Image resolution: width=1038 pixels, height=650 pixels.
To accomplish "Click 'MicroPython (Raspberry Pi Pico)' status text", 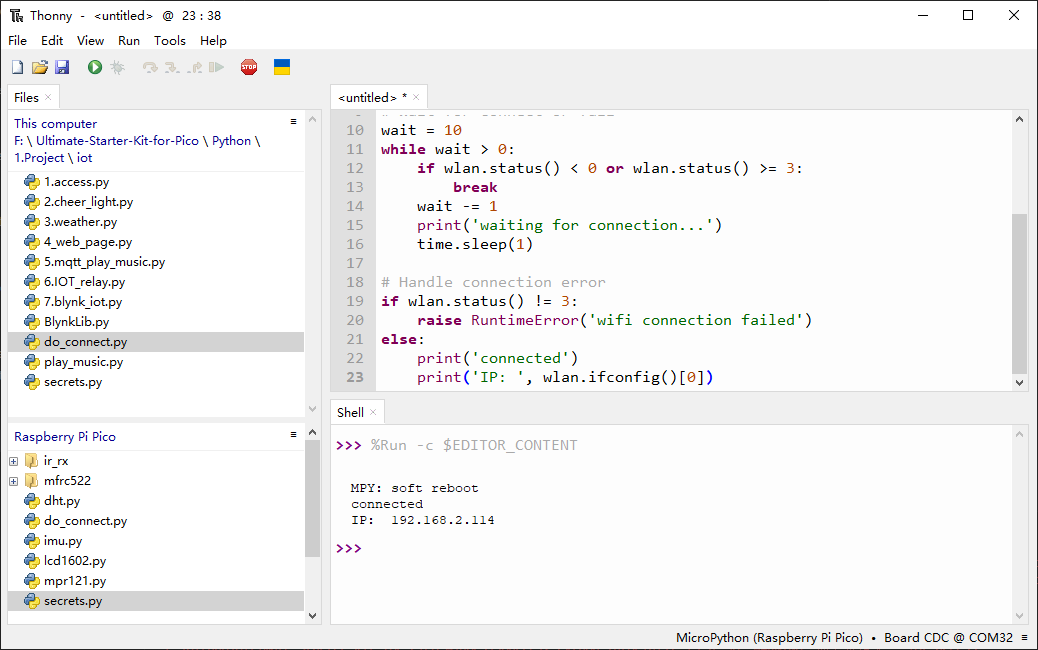I will [x=769, y=637].
